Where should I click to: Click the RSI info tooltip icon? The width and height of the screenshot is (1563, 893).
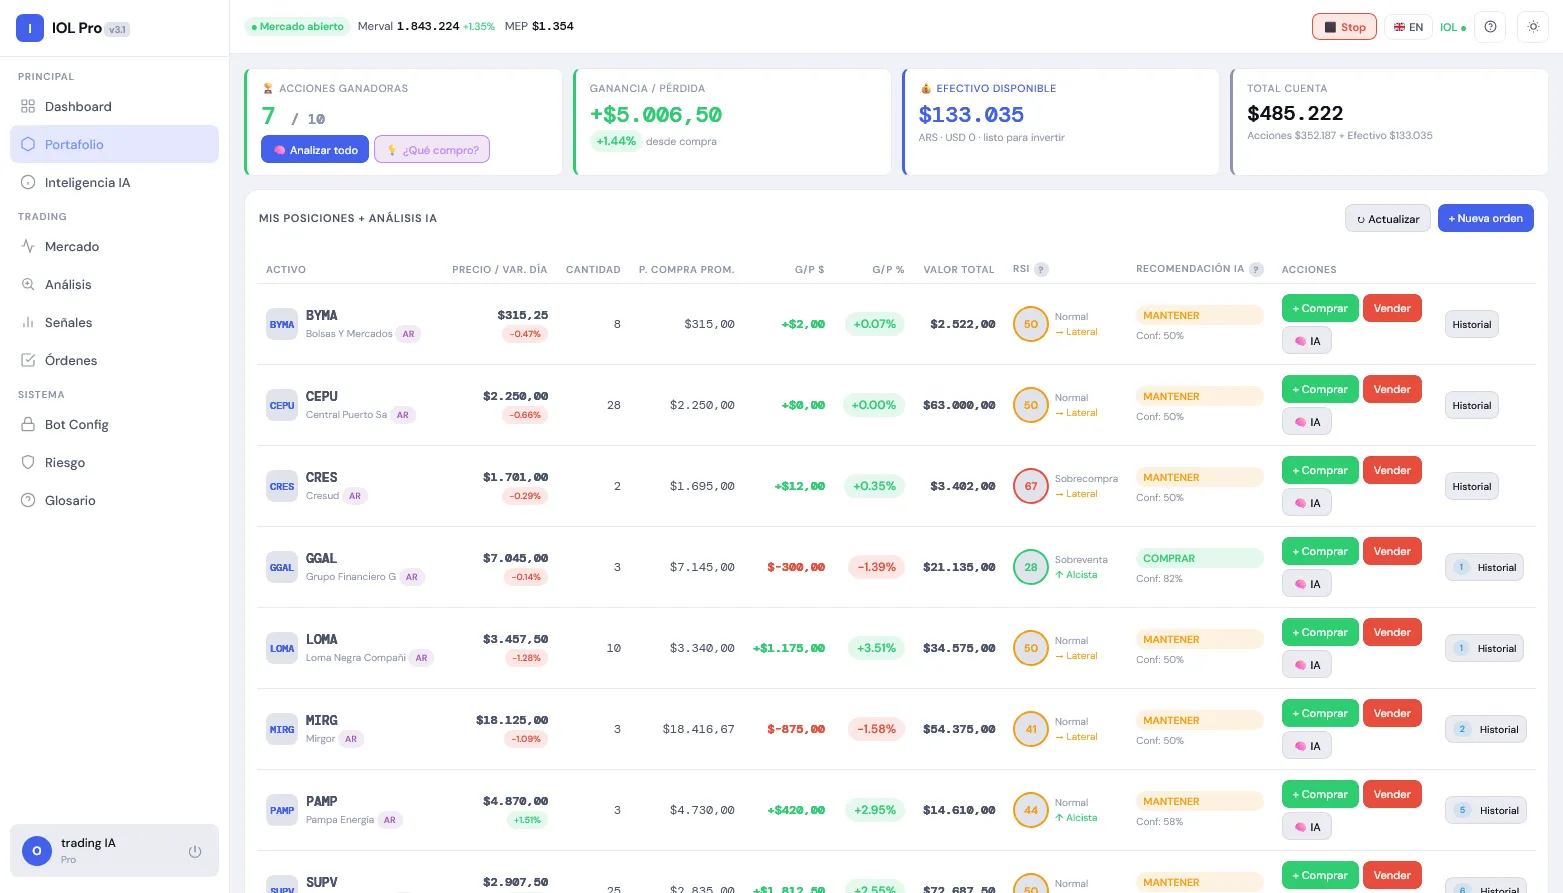pyautogui.click(x=1041, y=269)
